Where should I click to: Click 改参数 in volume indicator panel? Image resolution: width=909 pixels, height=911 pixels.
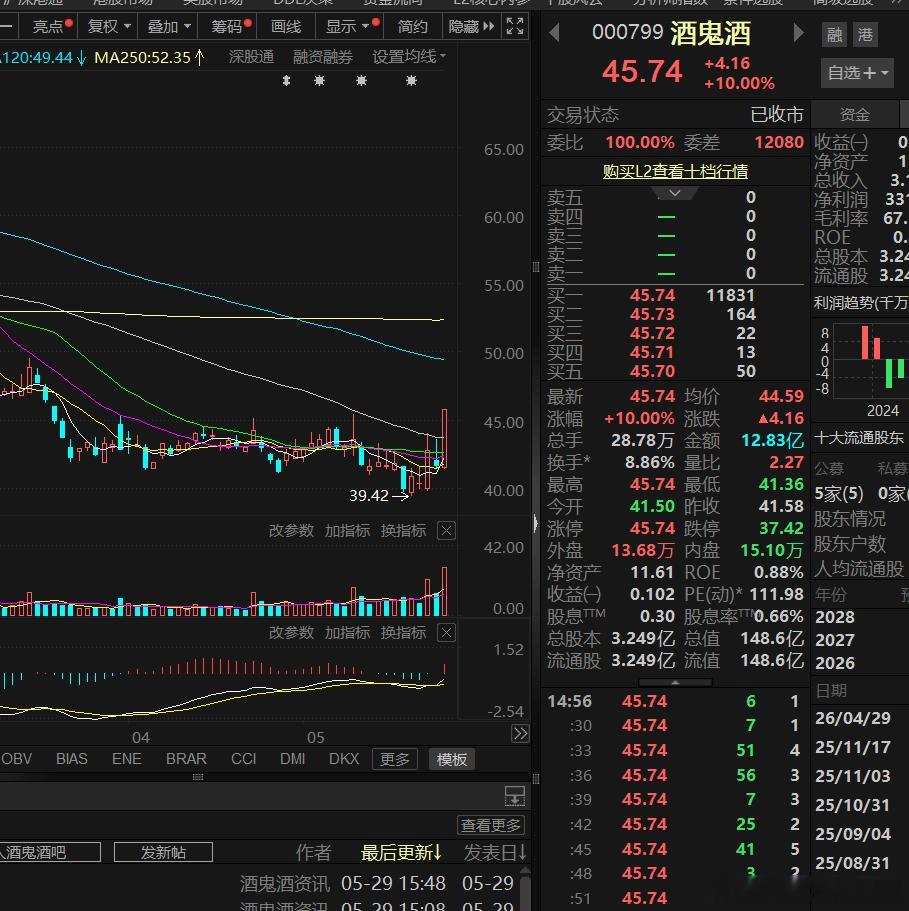point(291,530)
